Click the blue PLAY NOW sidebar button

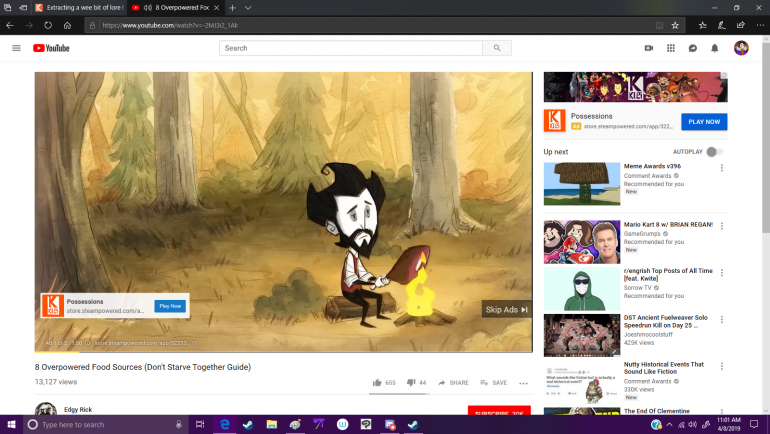tap(704, 122)
